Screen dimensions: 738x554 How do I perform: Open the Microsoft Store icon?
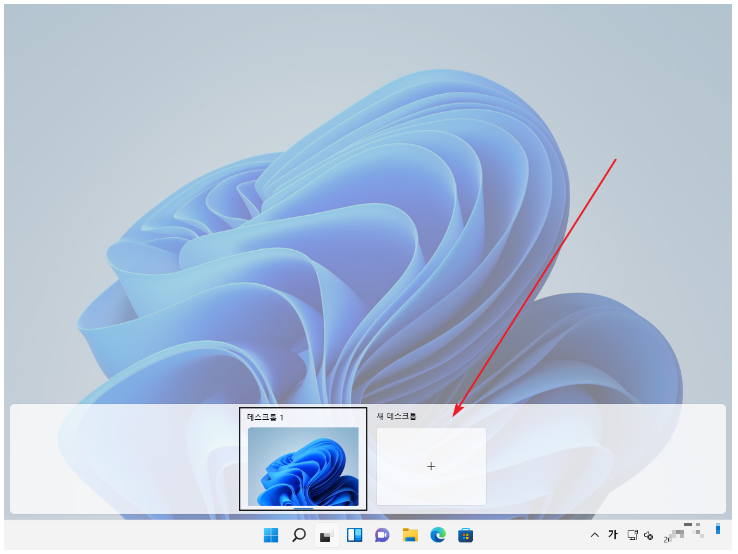point(465,535)
